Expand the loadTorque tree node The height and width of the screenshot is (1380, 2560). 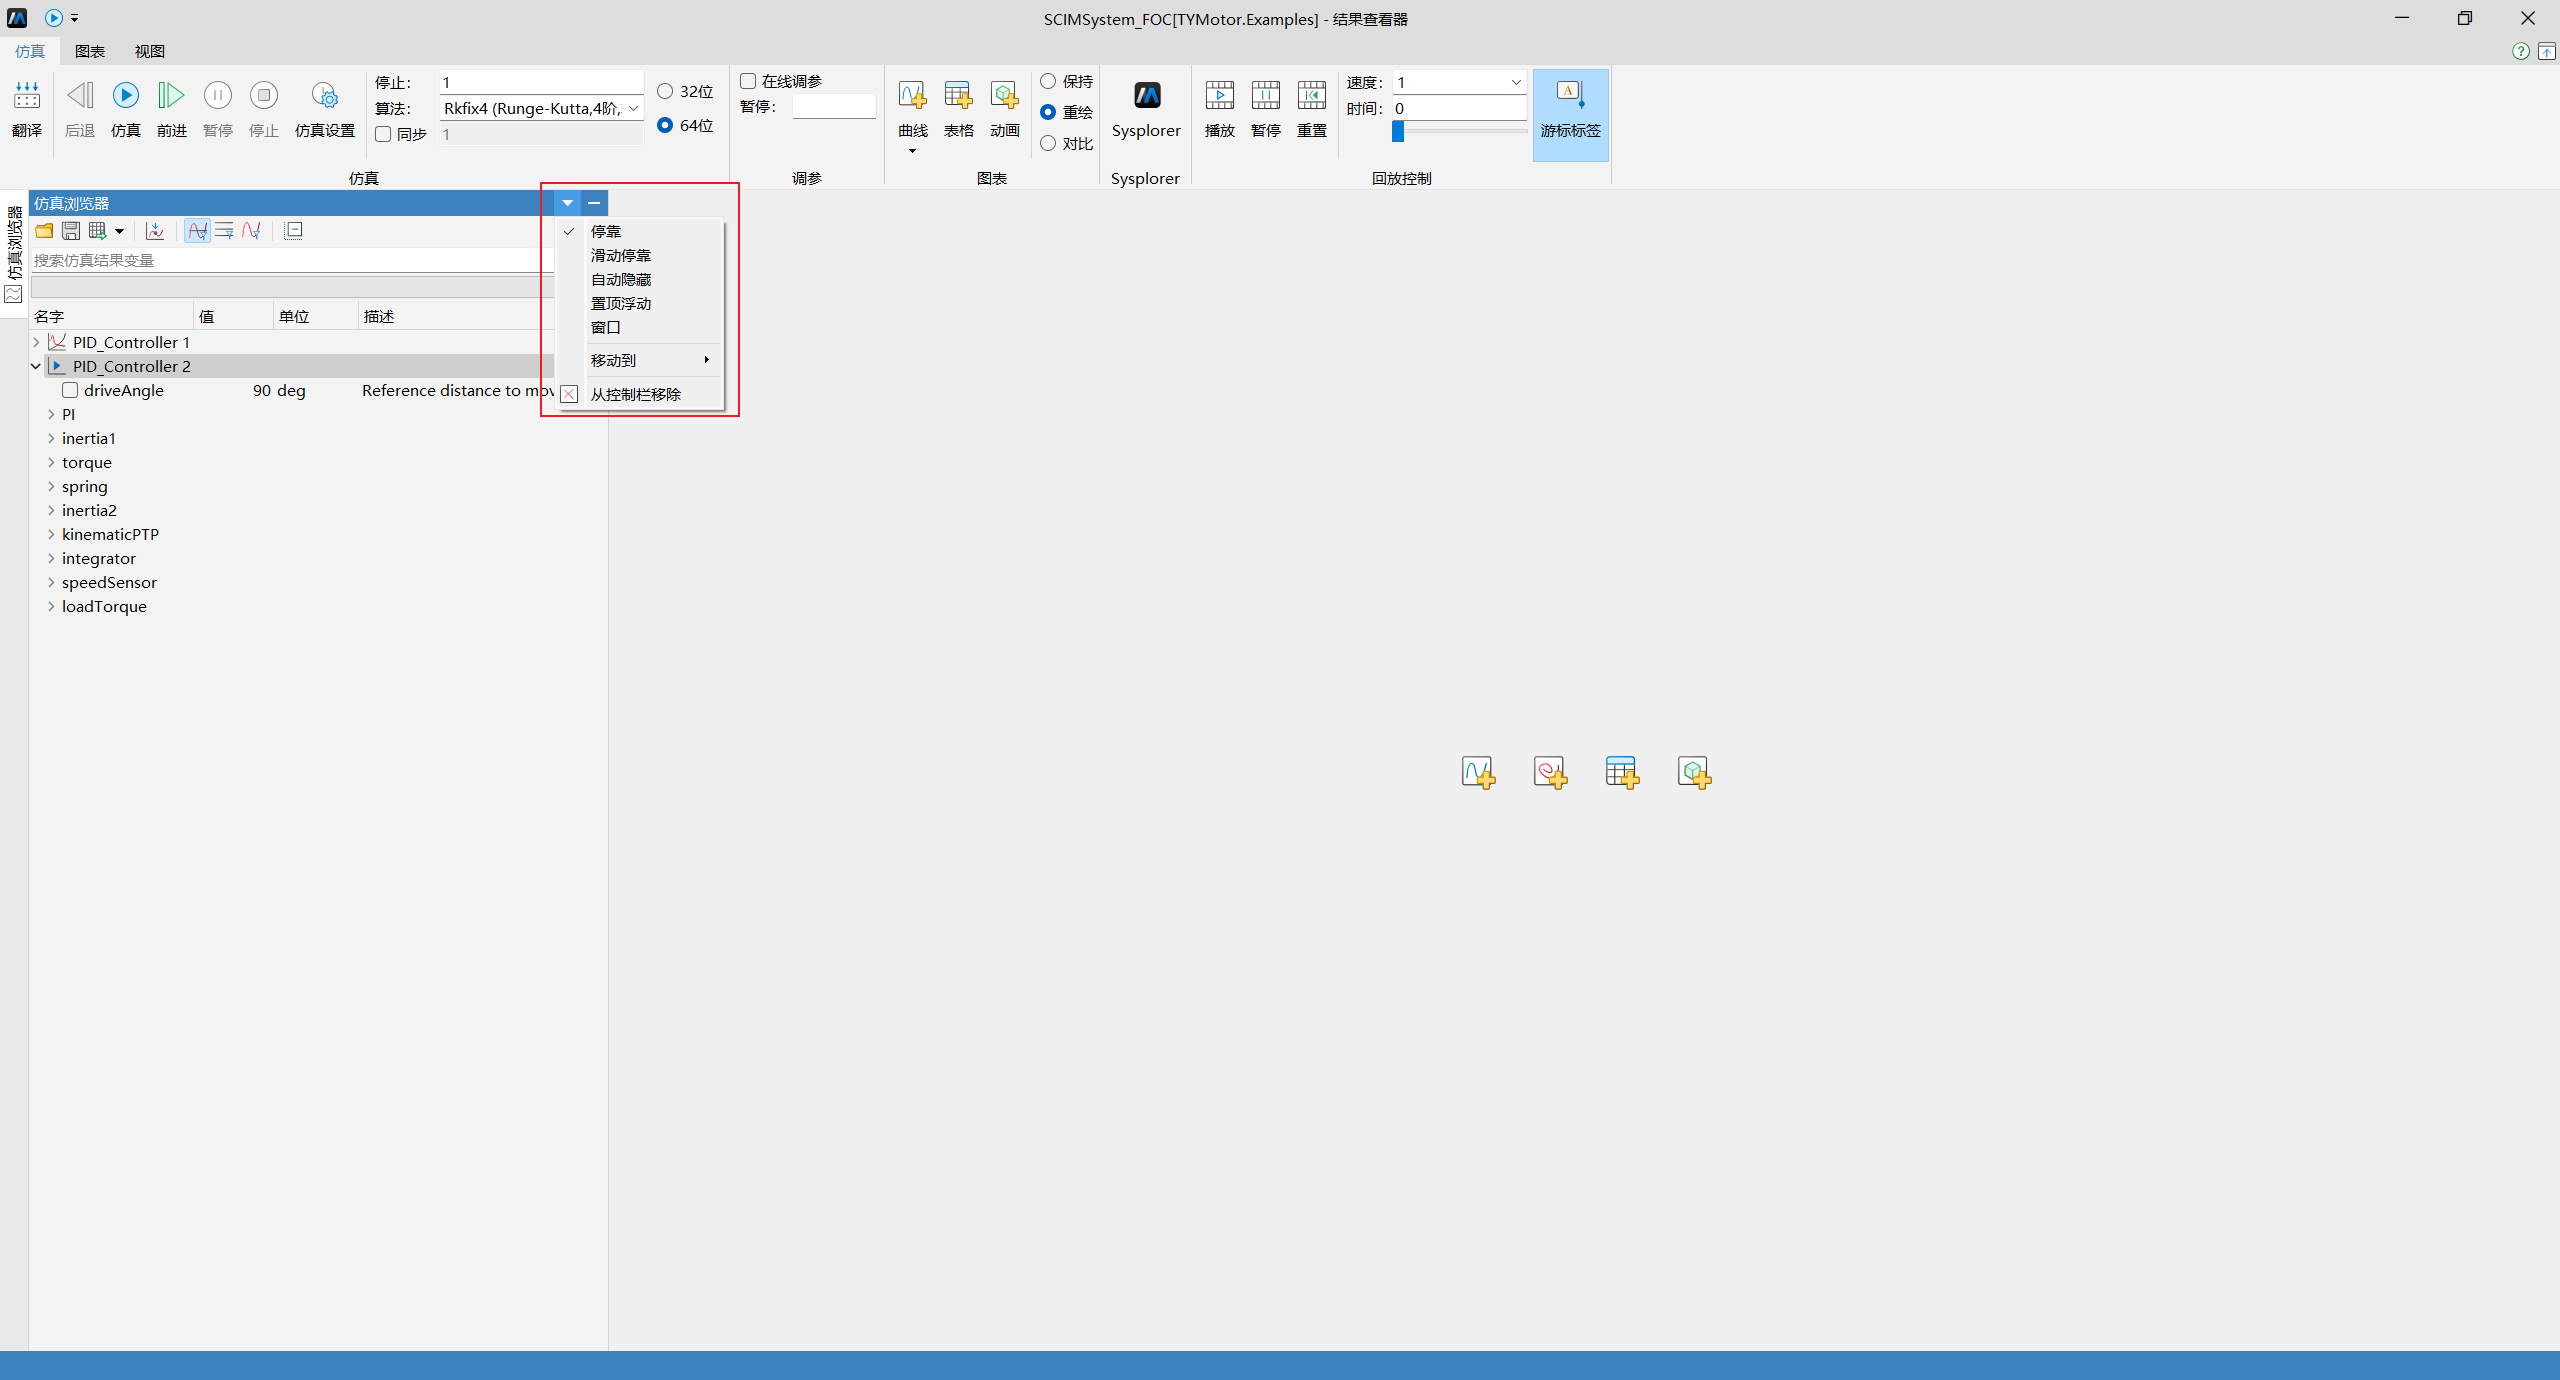click(51, 606)
